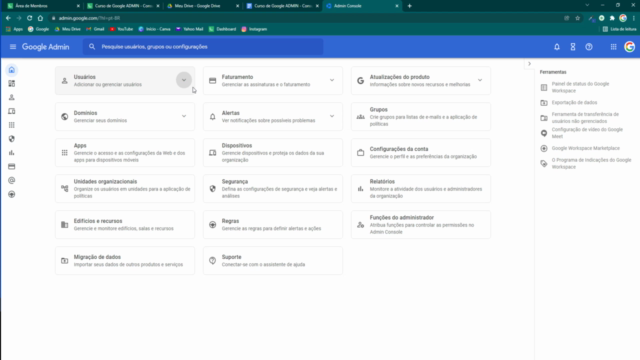Open the Relatórios card
This screenshot has height=360, width=640.
click(421, 189)
